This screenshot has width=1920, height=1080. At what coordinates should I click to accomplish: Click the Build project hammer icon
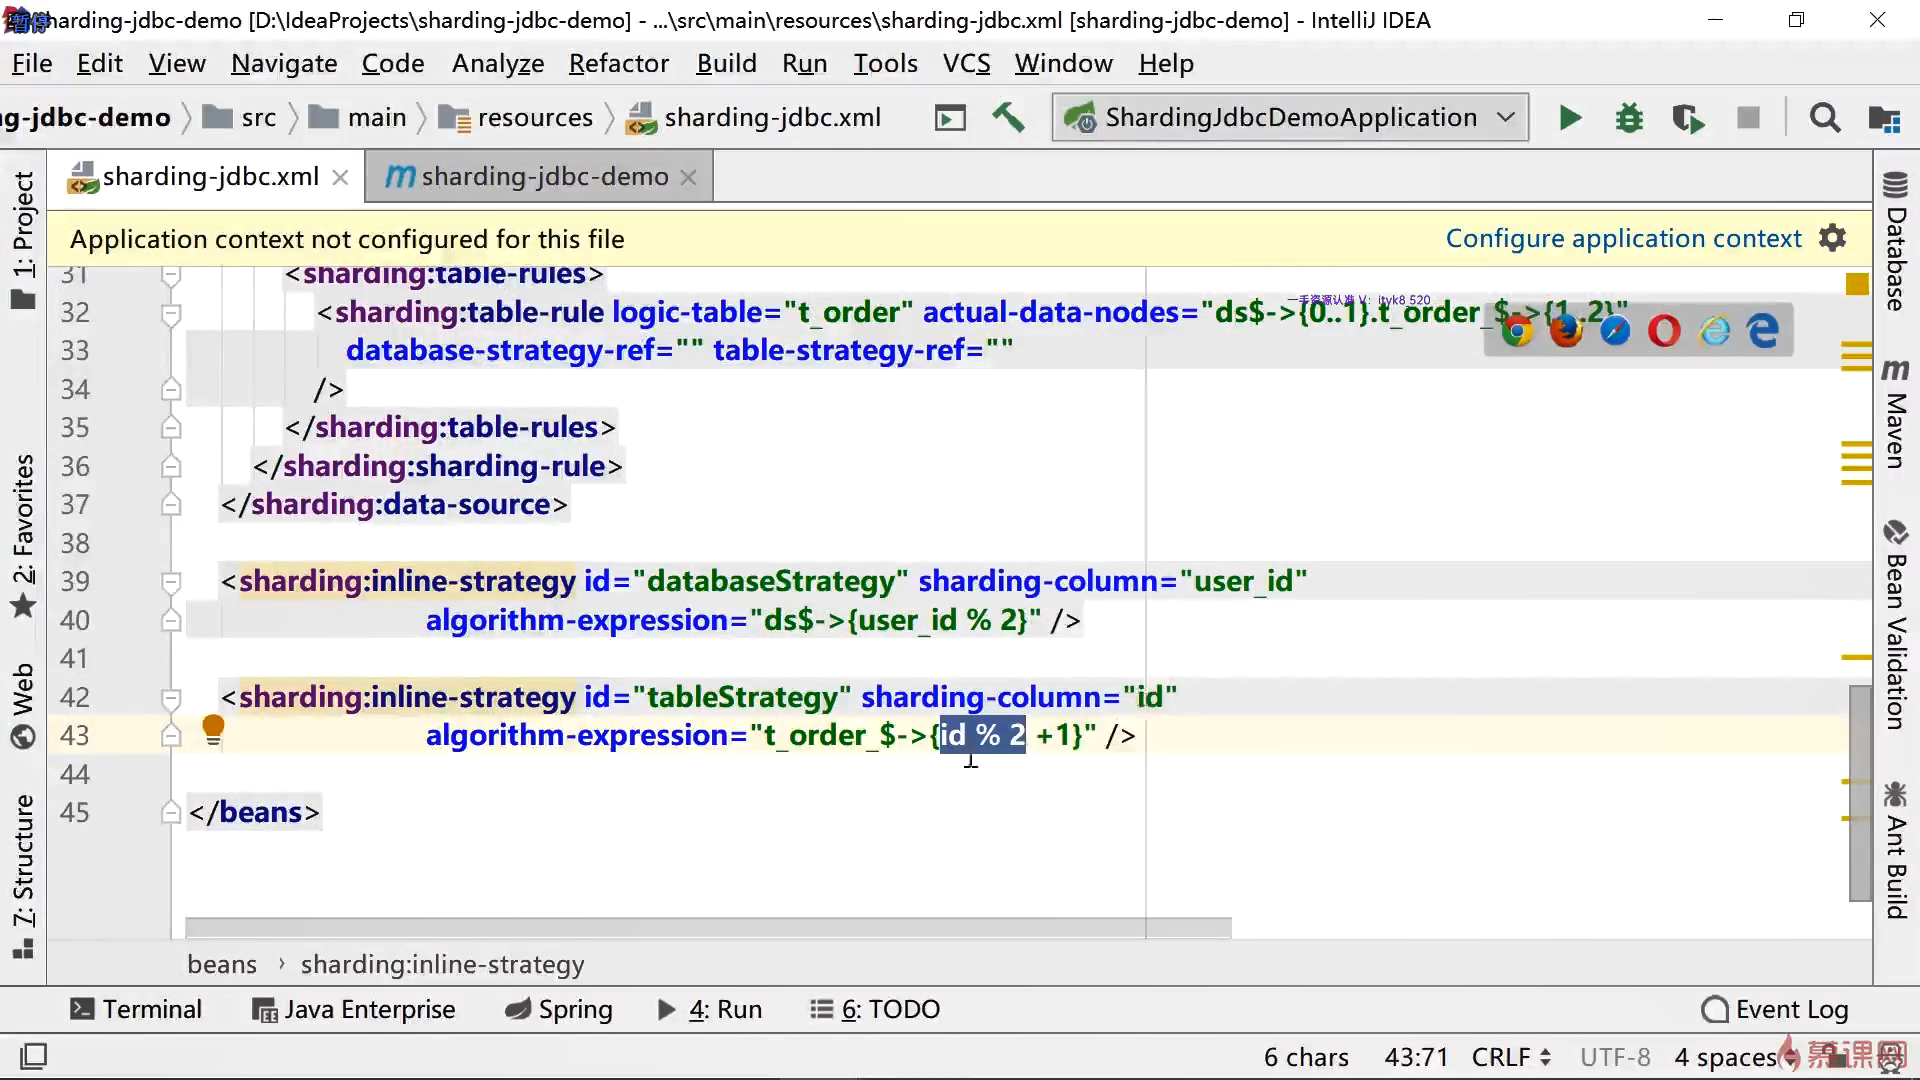tap(1008, 118)
